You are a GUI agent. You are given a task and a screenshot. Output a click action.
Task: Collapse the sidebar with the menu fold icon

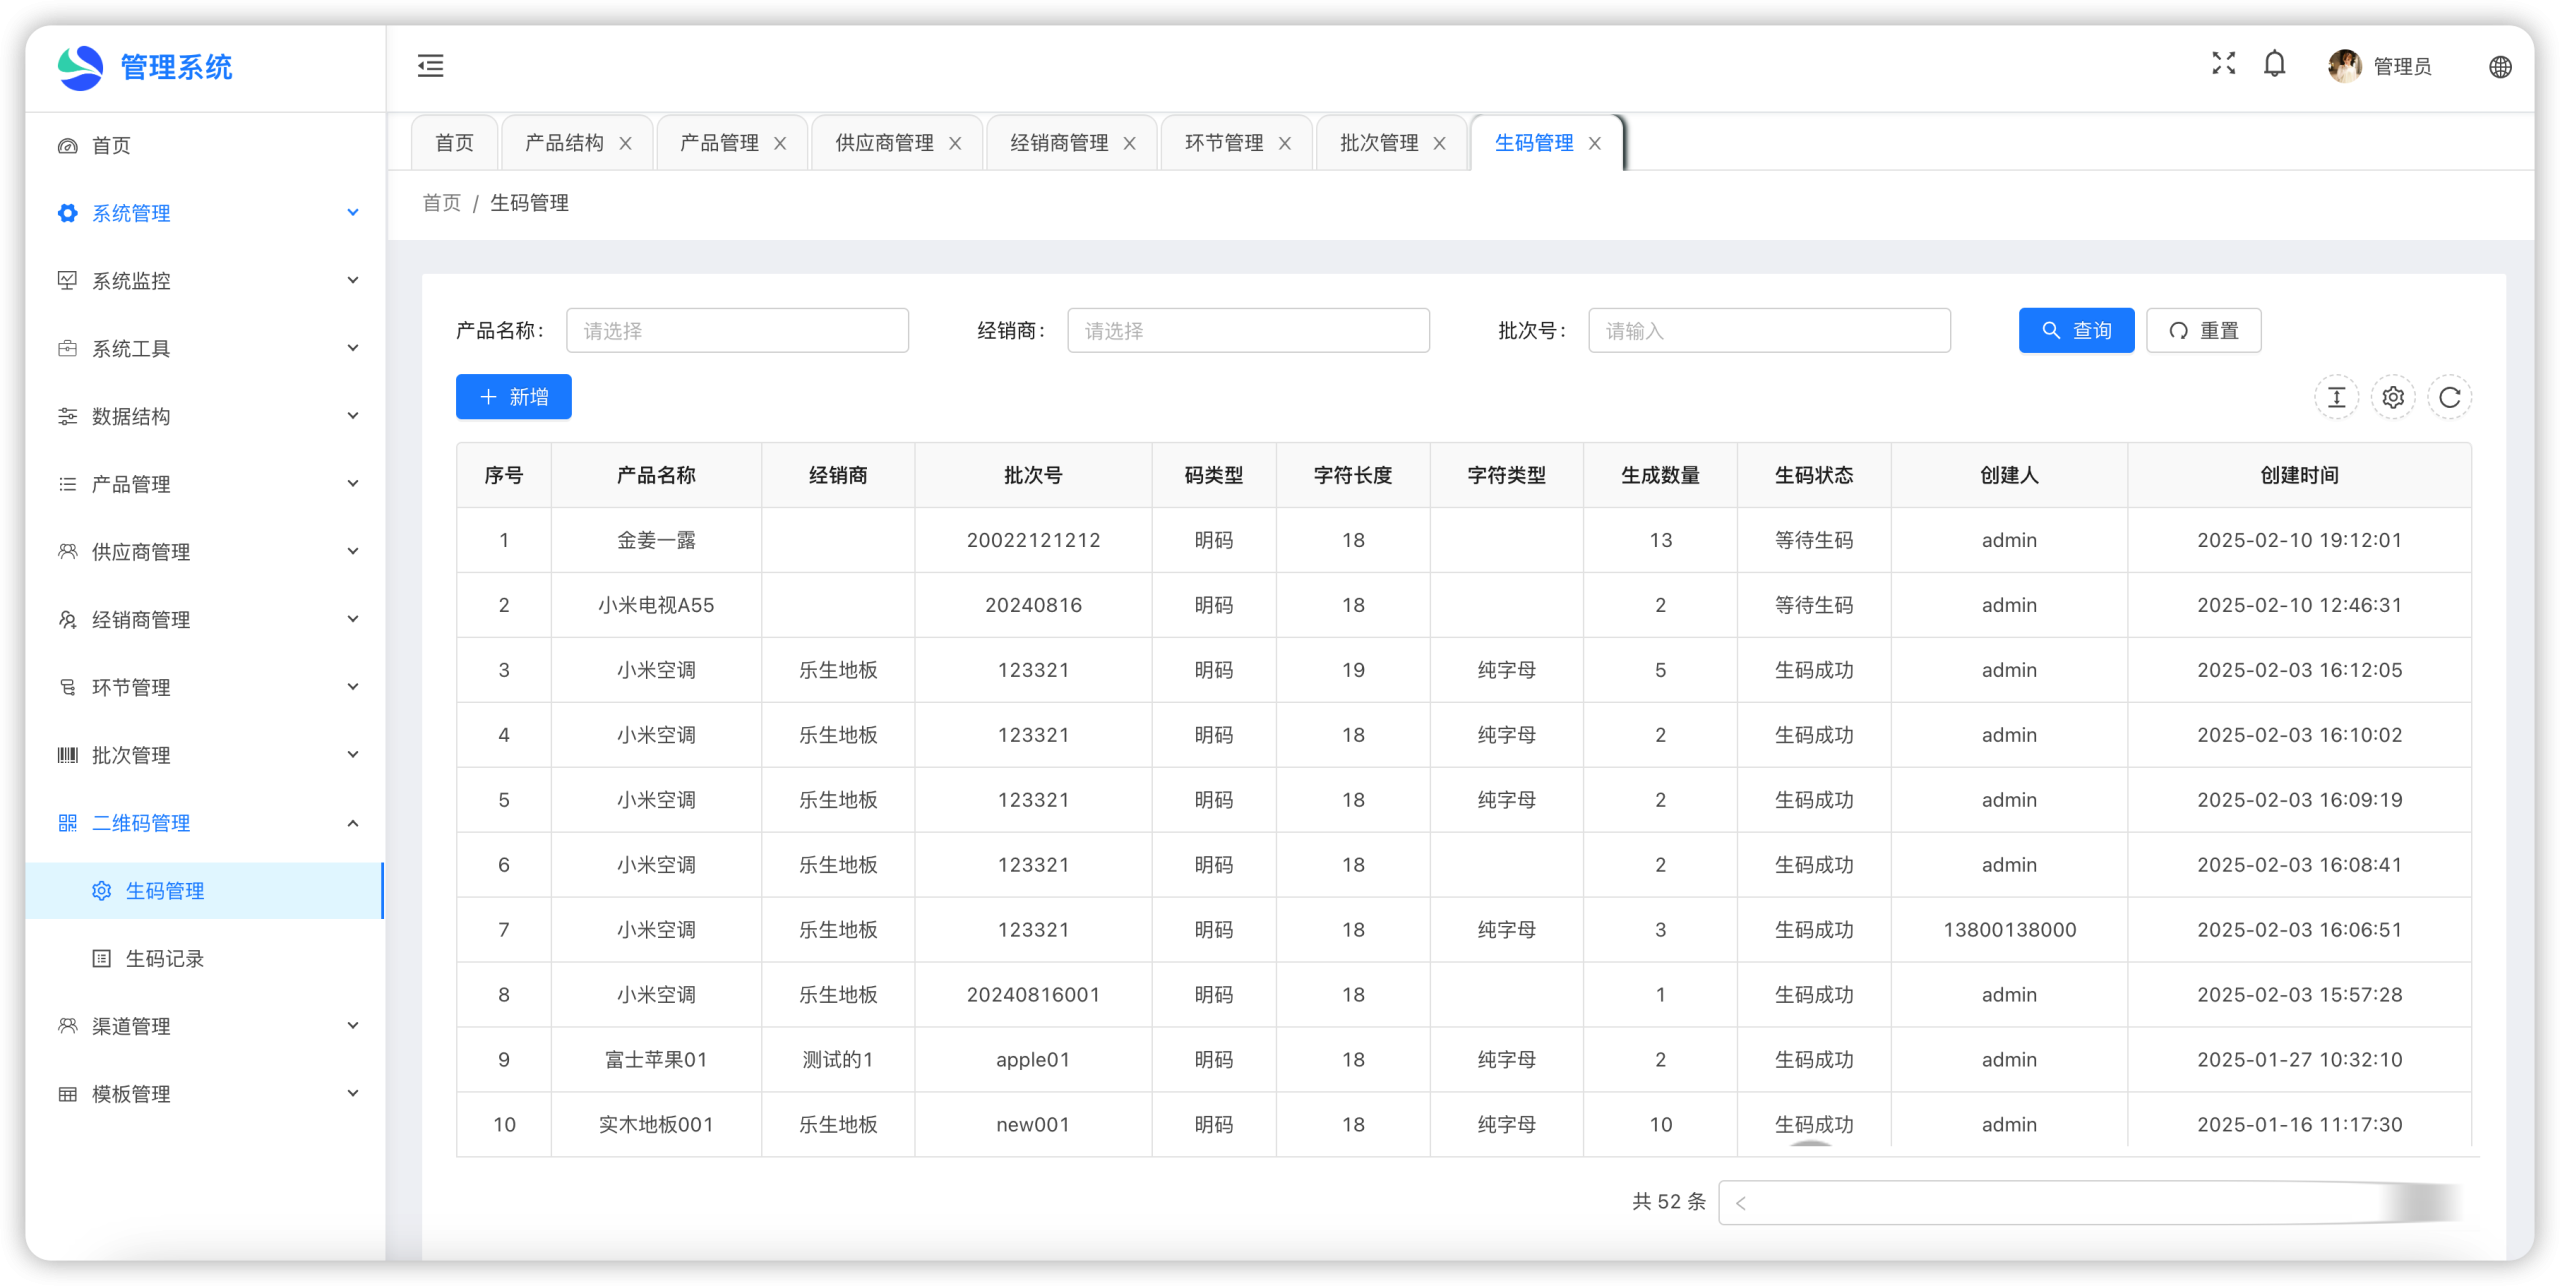(x=430, y=66)
